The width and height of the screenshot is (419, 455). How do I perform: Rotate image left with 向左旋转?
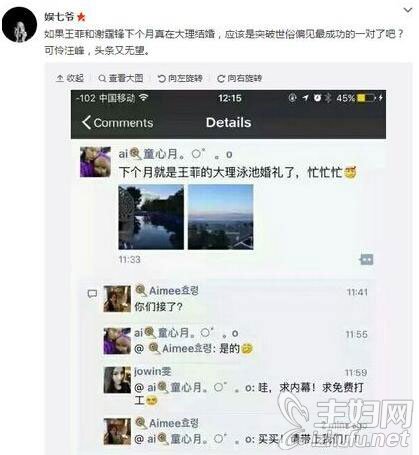pyautogui.click(x=180, y=78)
